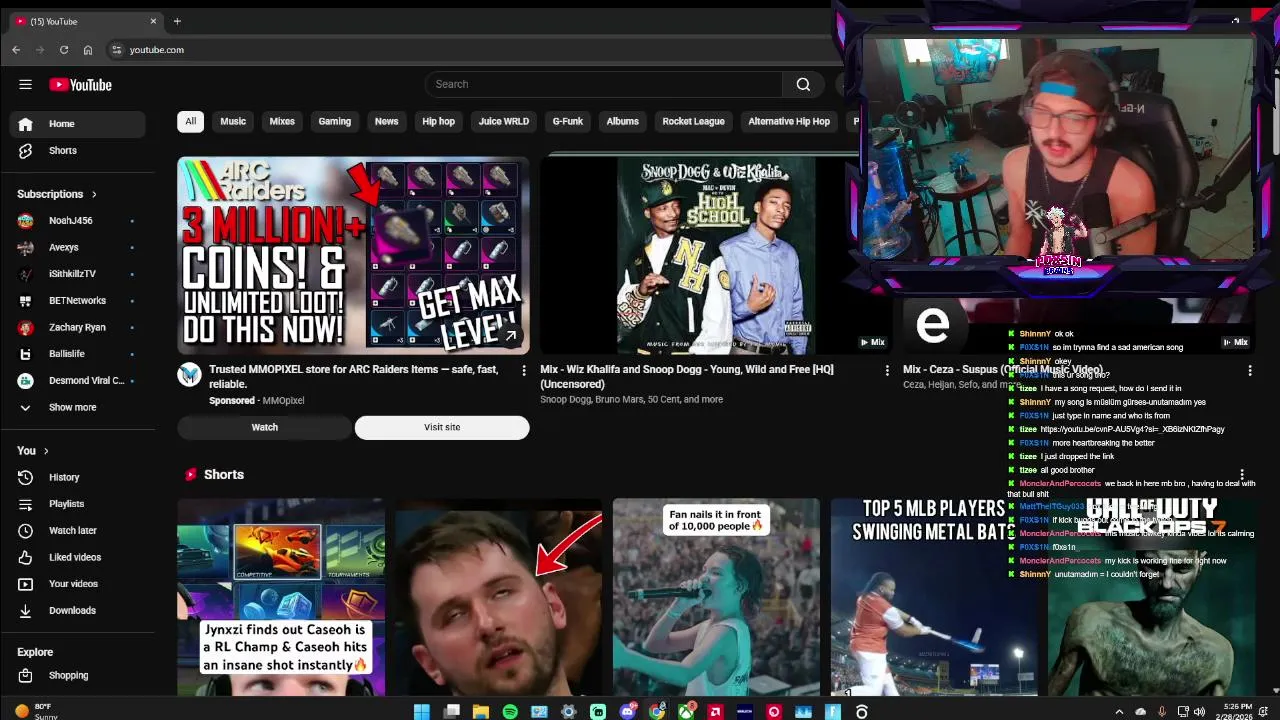
Task: Open the Desmond Viral subscription channel
Action: pos(78,381)
